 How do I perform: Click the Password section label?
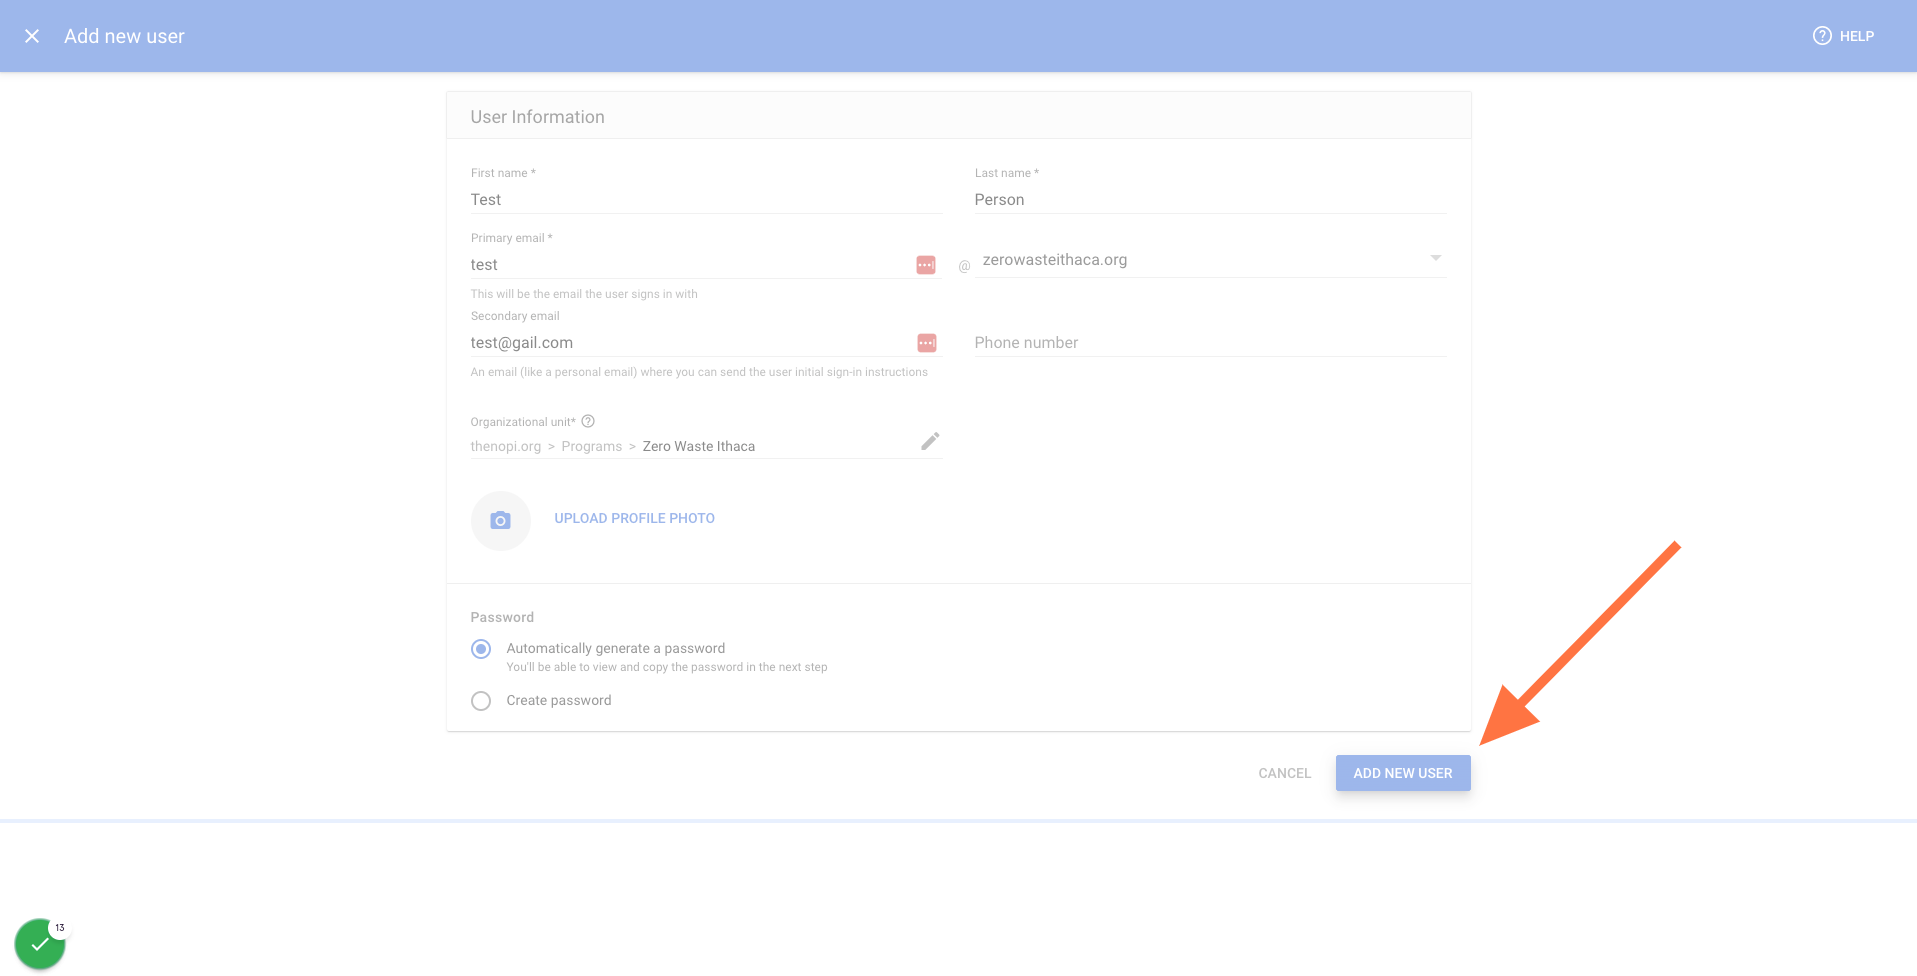502,618
